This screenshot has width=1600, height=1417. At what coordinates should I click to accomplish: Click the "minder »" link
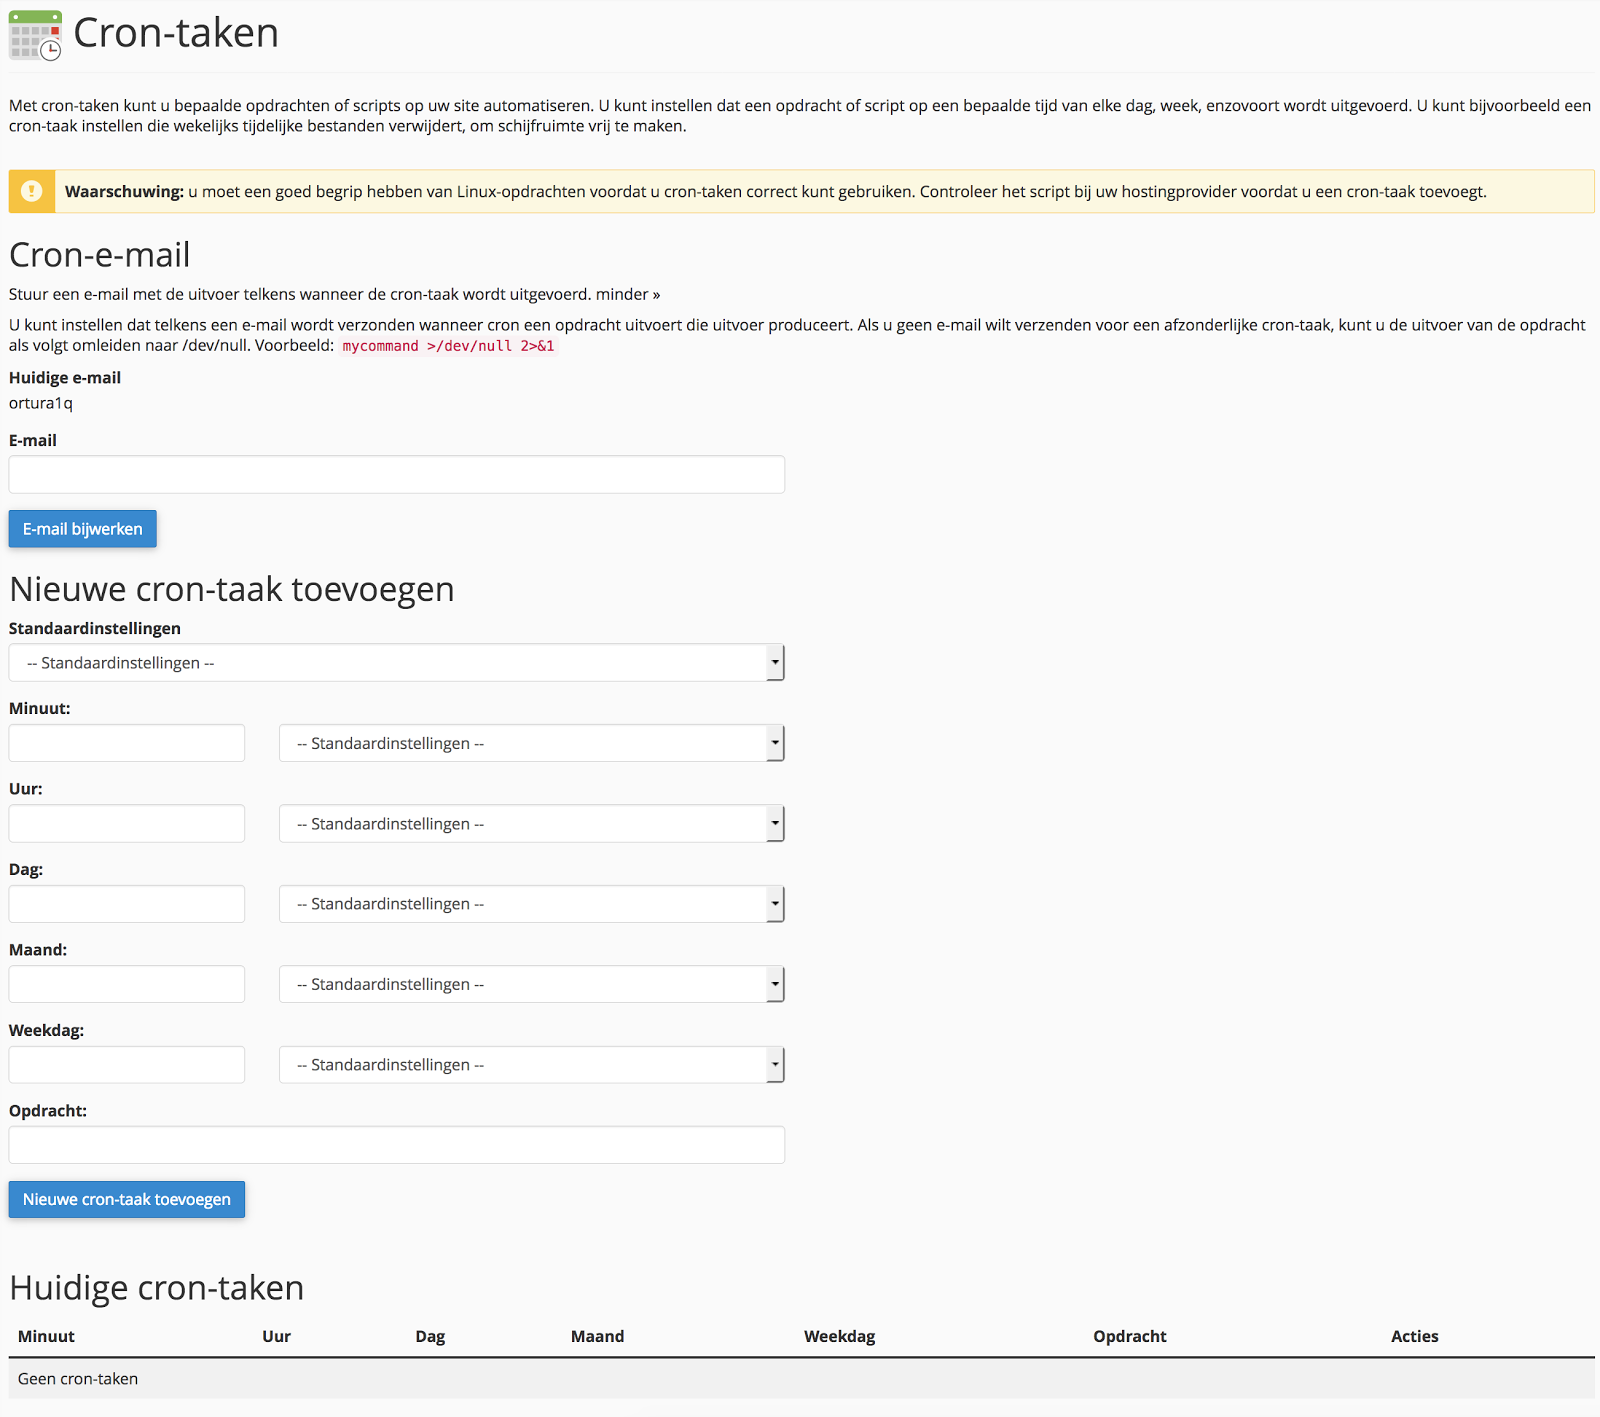point(628,294)
